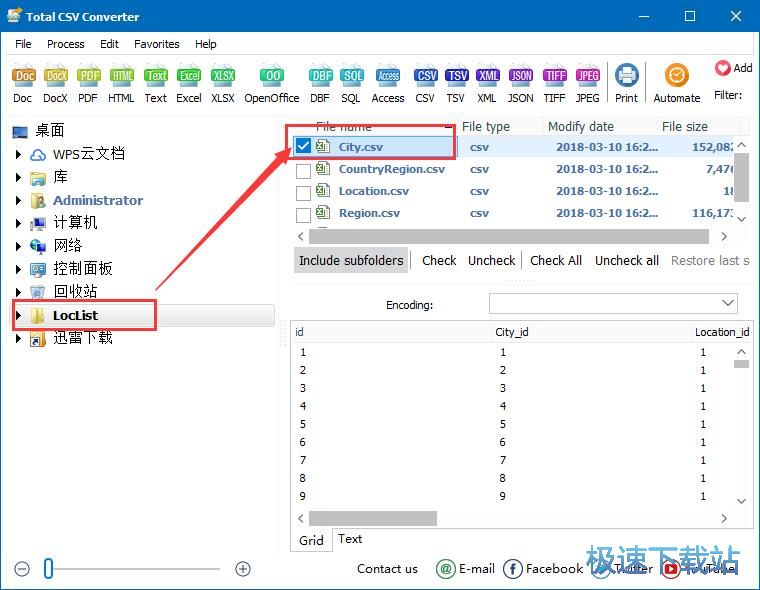Open the Help menu
This screenshot has height=590, width=760.
206,44
